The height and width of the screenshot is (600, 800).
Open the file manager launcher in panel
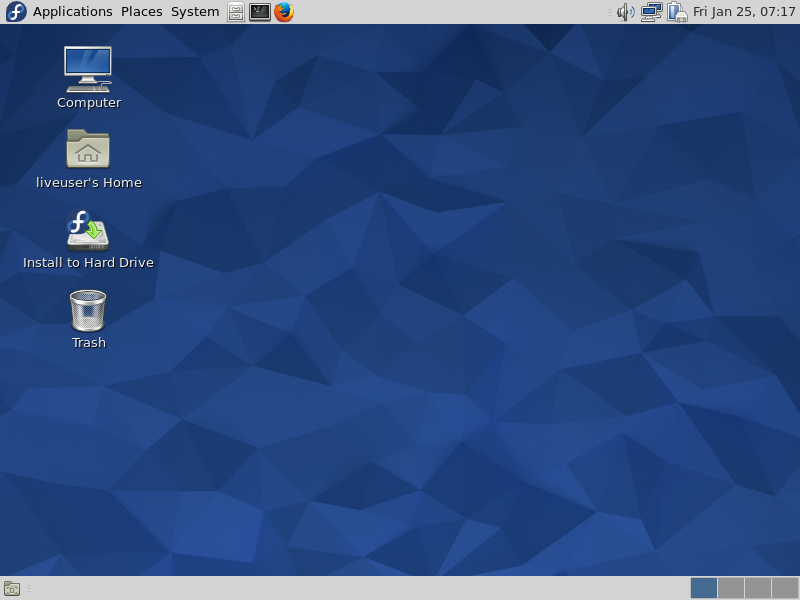236,12
